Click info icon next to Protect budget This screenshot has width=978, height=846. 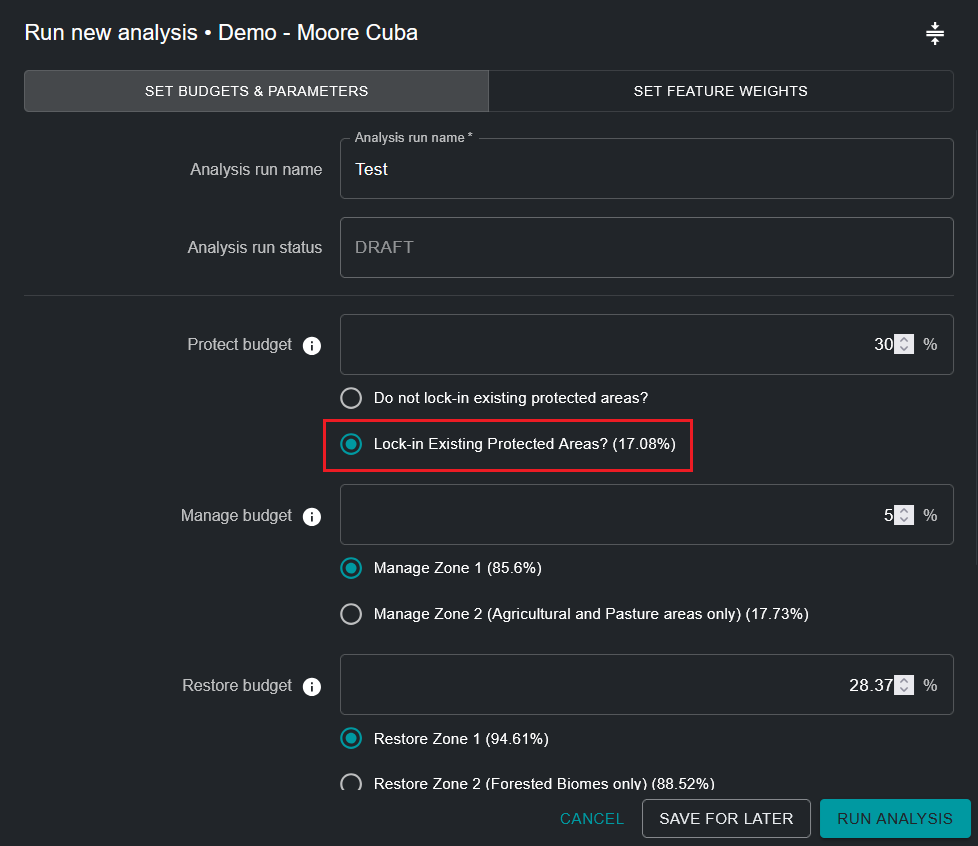(312, 346)
